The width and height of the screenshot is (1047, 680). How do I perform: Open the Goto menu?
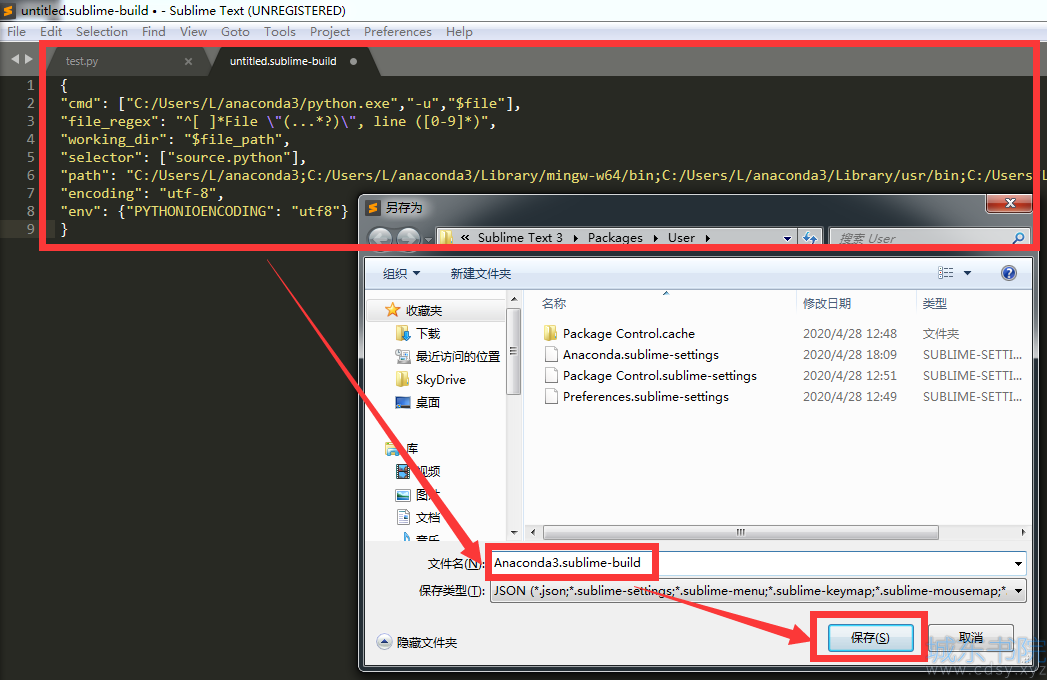(x=235, y=31)
